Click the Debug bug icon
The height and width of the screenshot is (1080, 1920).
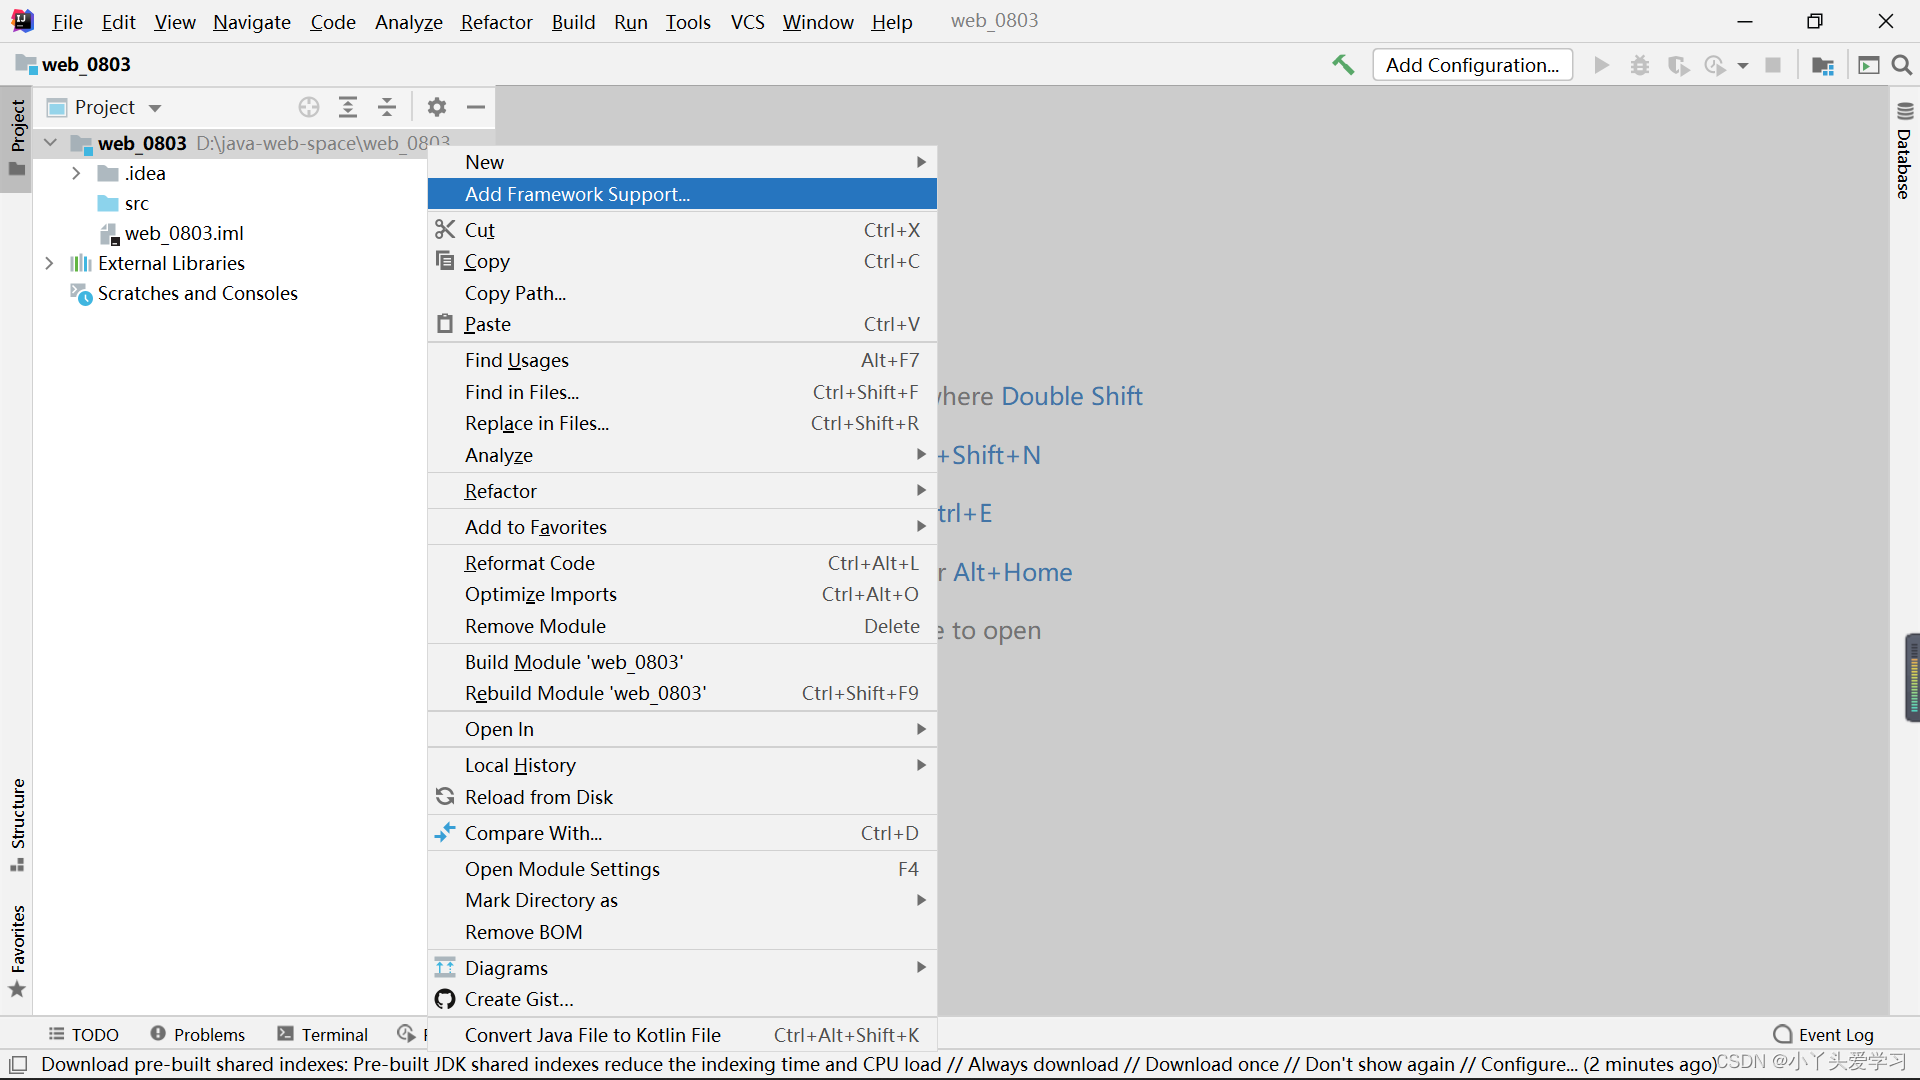(1640, 65)
